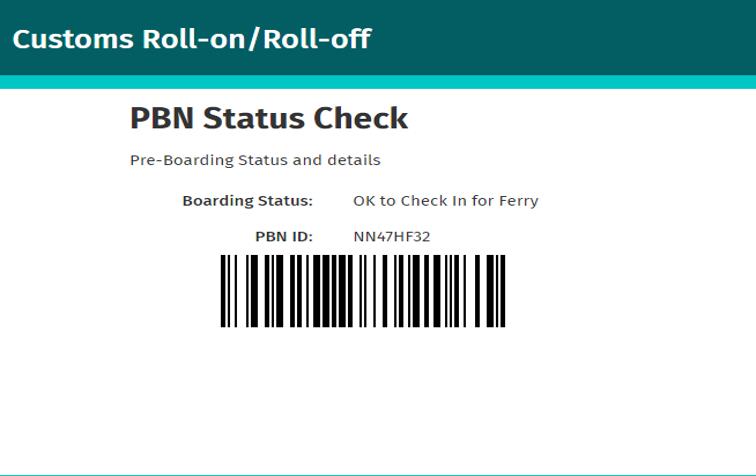Click an empty area of the dark teal header bar
The height and width of the screenshot is (476, 756).
click(564, 38)
